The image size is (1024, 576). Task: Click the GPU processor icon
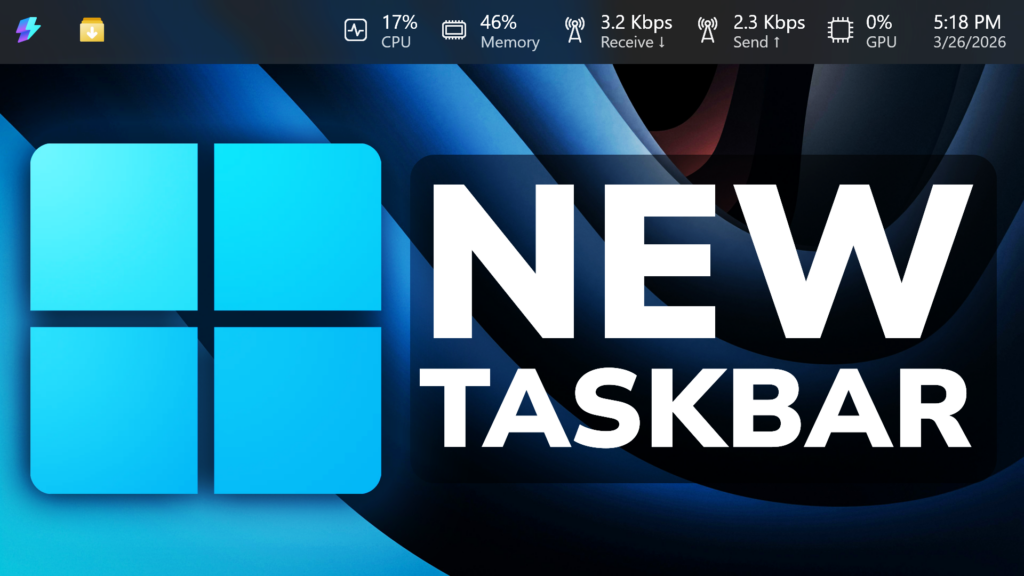[840, 31]
